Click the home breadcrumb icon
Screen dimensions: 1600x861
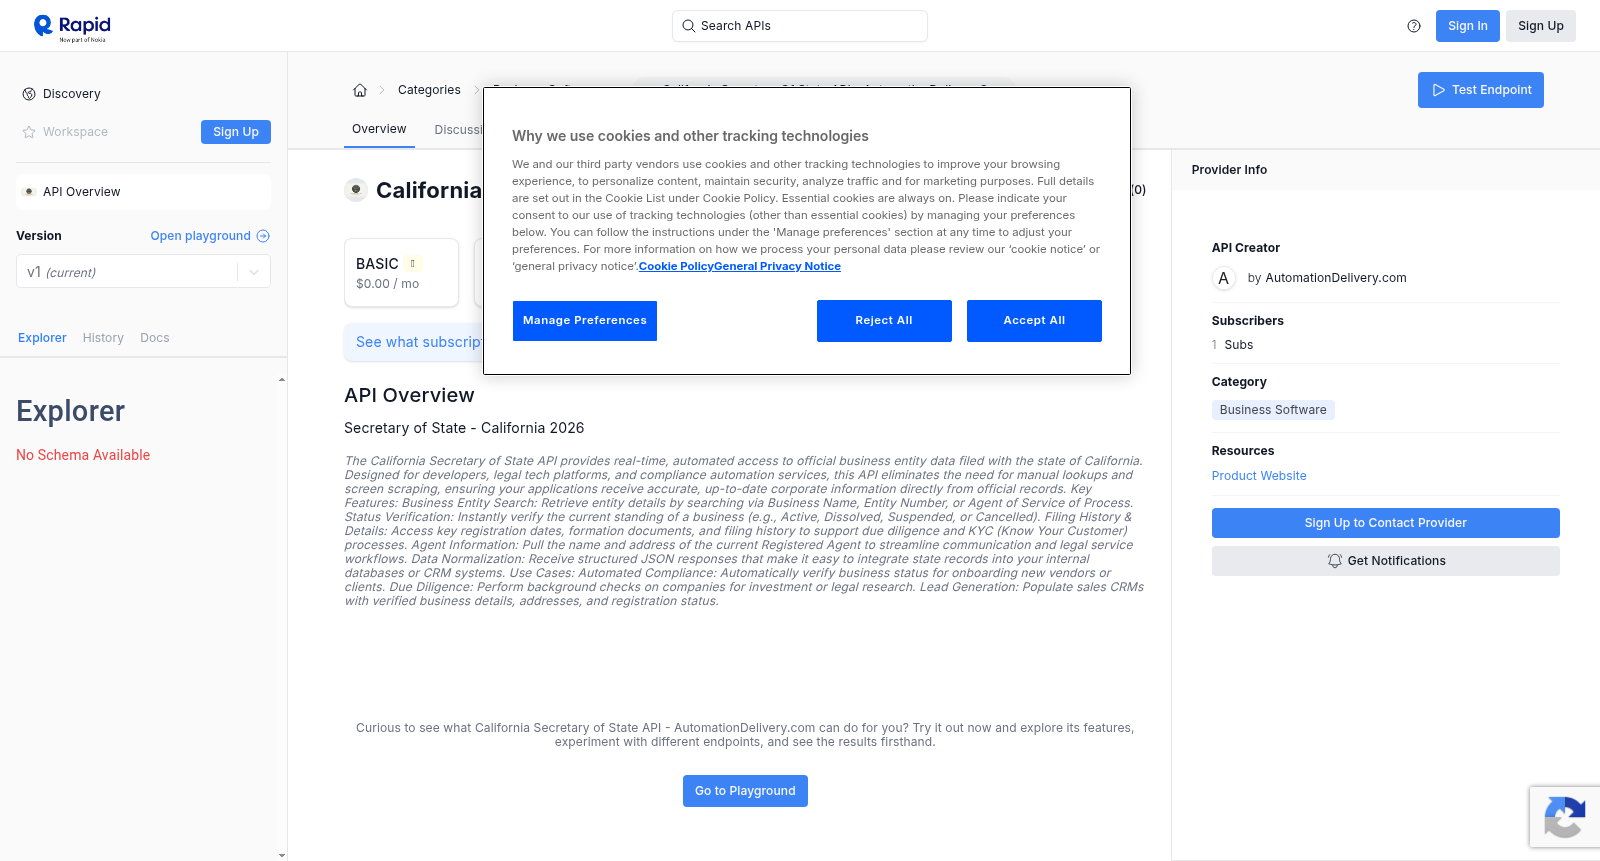360,90
